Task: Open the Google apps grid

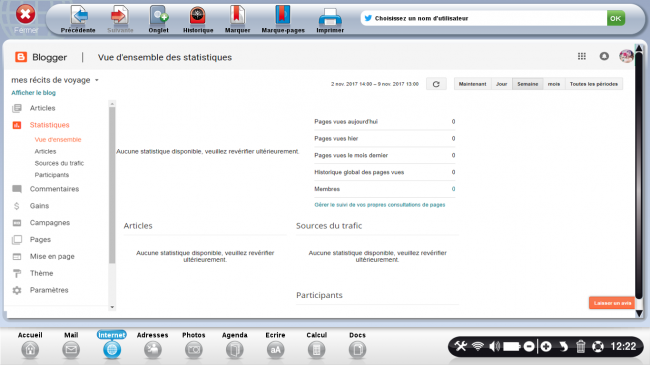Action: pyautogui.click(x=582, y=56)
